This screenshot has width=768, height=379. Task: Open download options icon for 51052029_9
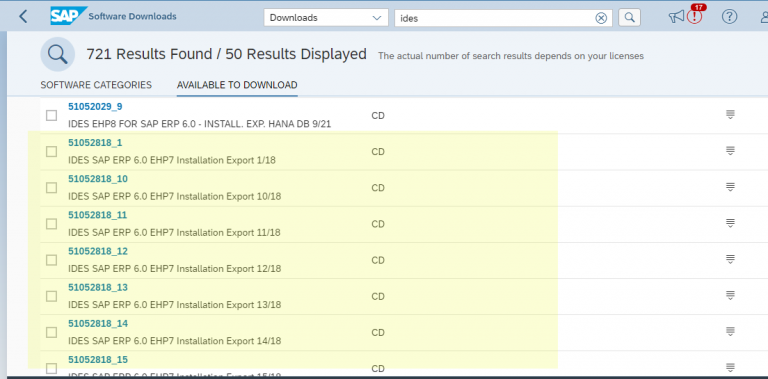730,115
